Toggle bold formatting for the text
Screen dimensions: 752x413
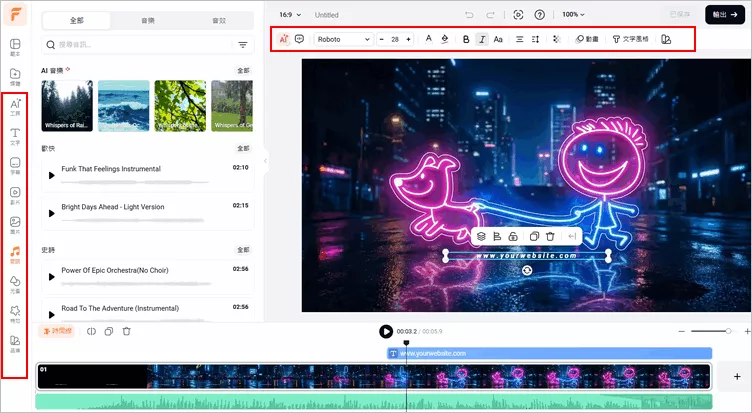point(466,39)
